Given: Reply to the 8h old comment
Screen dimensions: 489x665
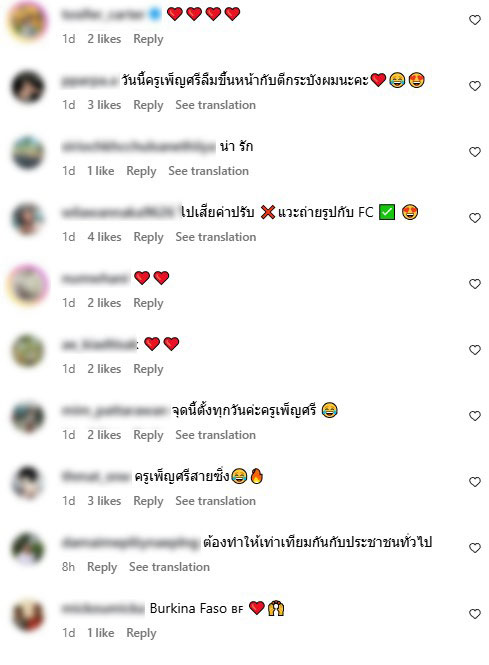Looking at the screenshot, I should pos(102,567).
